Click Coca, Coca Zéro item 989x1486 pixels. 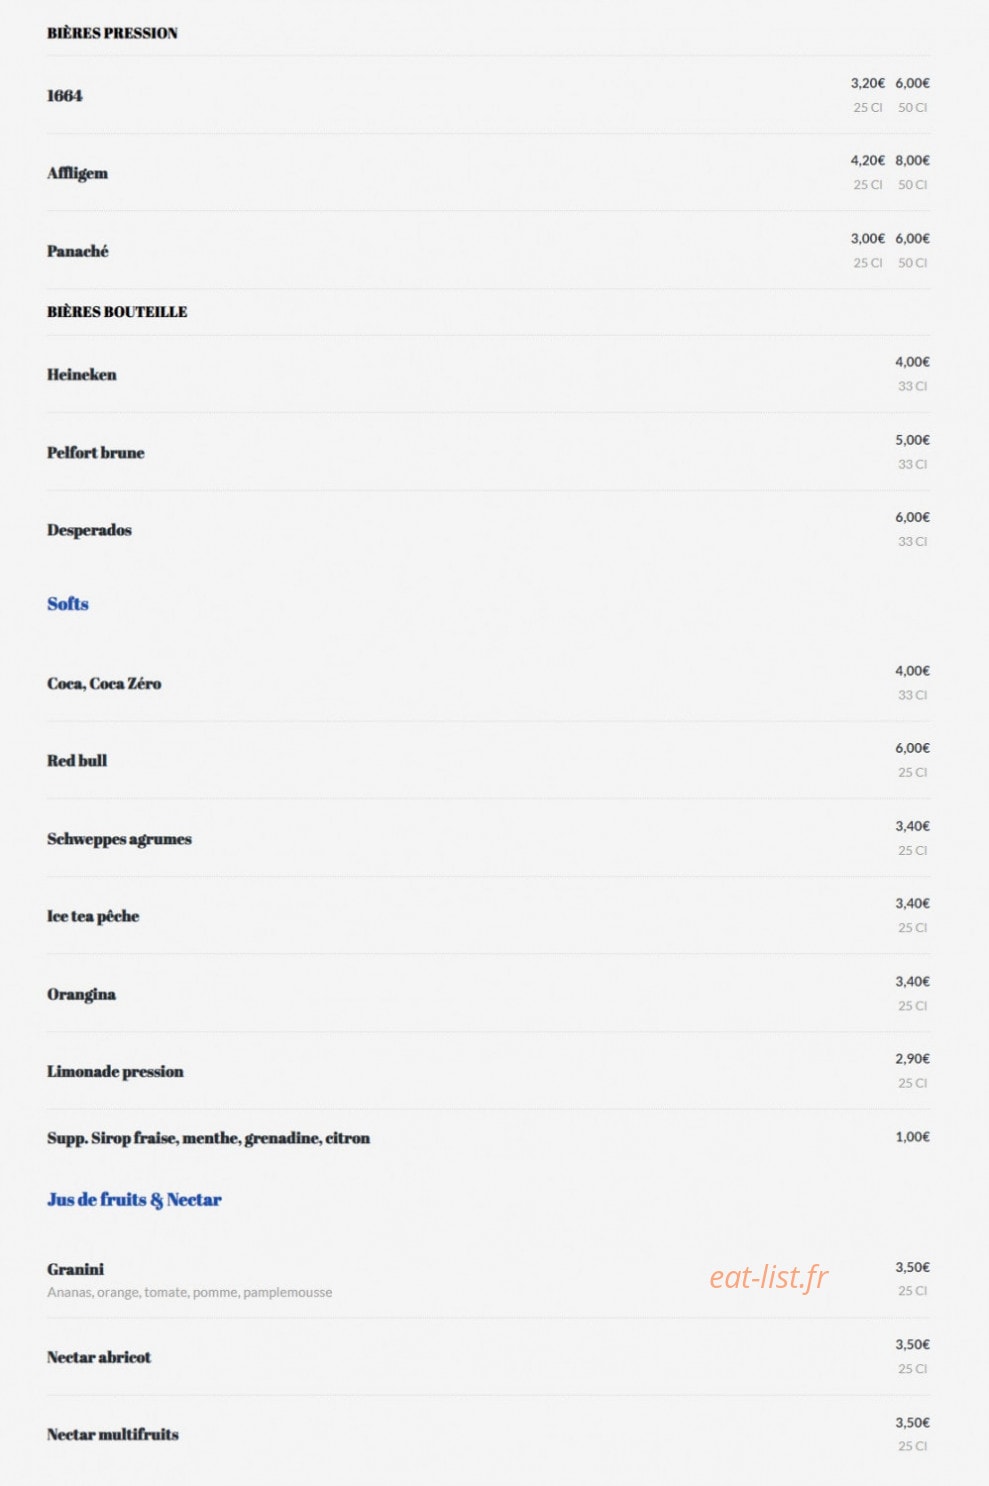pyautogui.click(x=104, y=684)
